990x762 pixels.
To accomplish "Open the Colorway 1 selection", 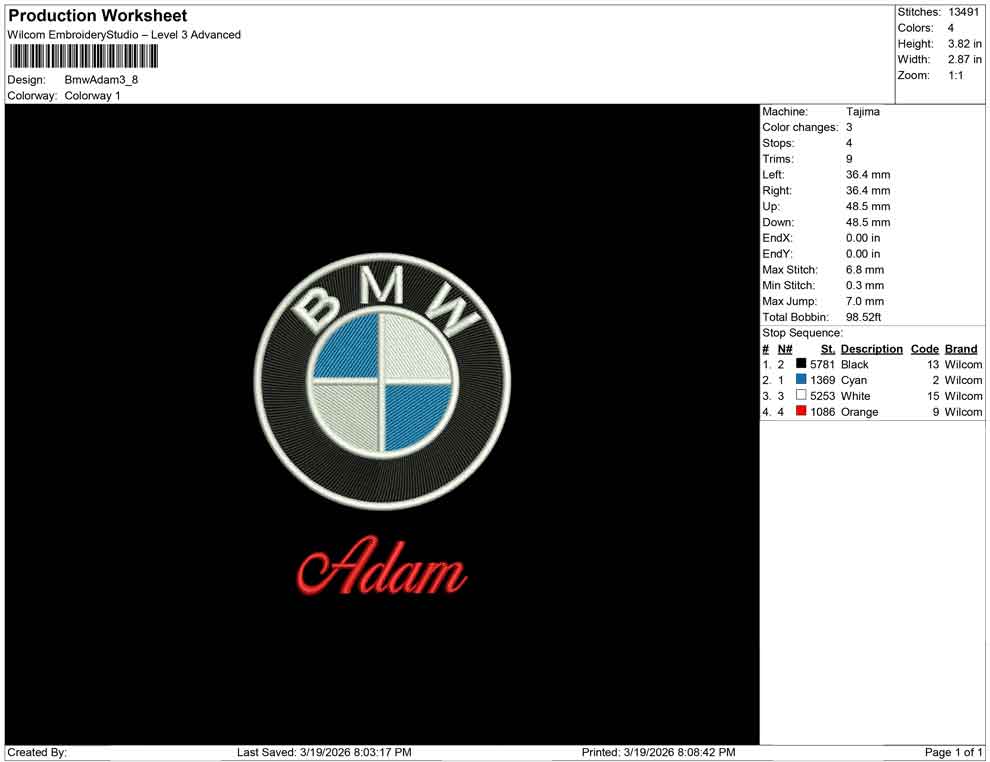I will coord(95,96).
